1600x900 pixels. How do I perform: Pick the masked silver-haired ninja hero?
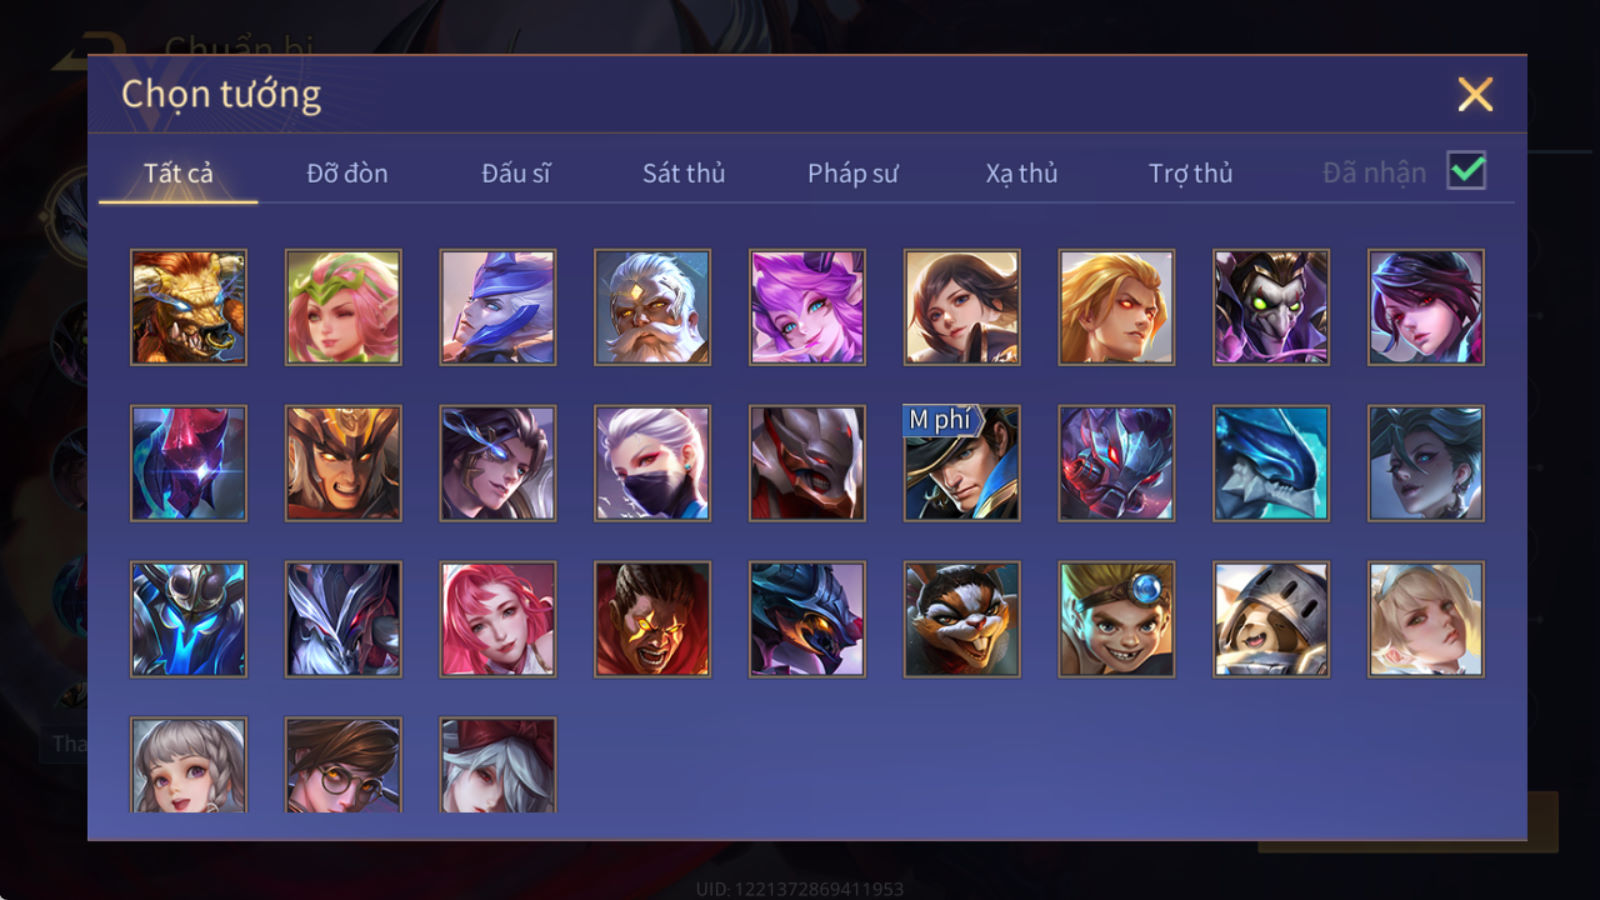(652, 463)
